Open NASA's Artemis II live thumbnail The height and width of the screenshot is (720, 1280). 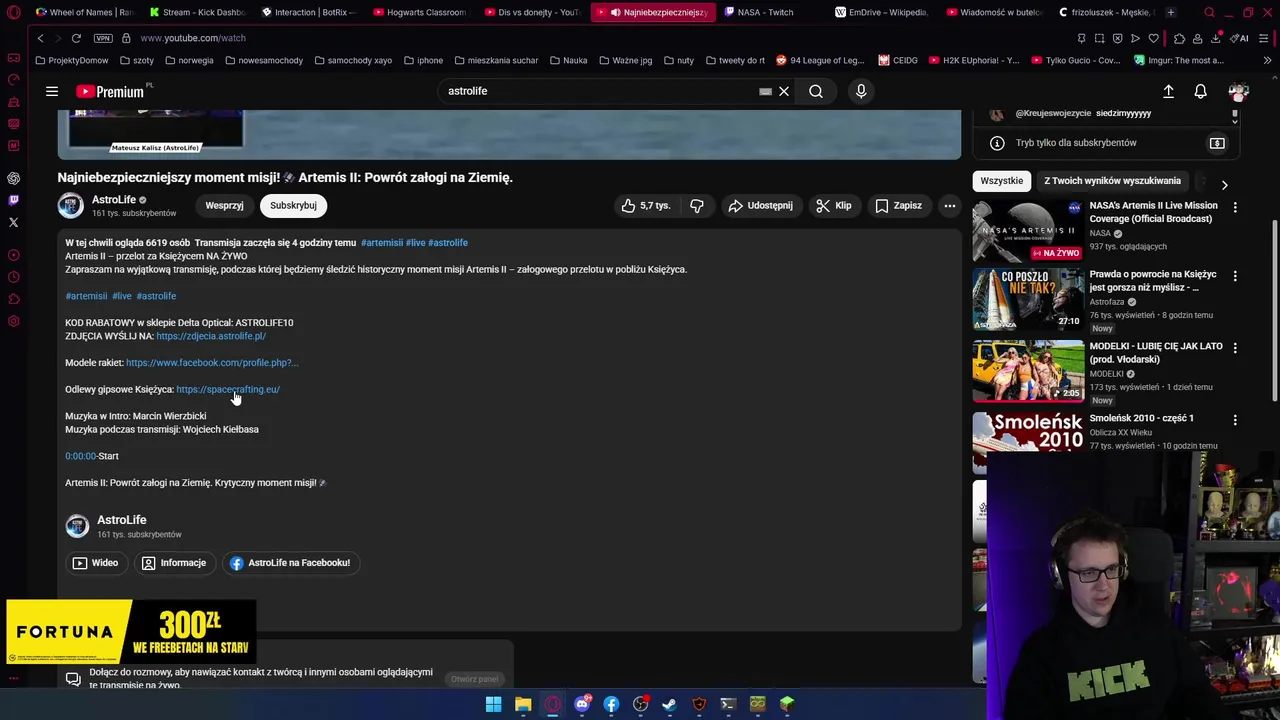[1028, 231]
